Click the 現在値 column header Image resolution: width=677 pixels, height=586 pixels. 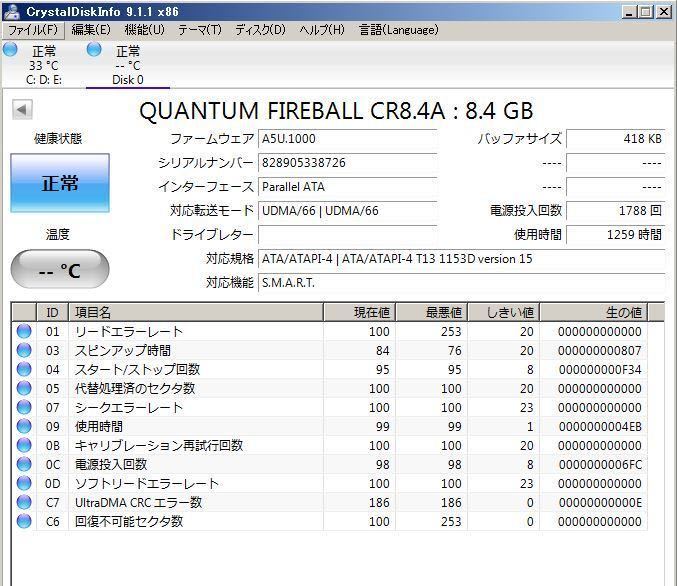(x=360, y=312)
